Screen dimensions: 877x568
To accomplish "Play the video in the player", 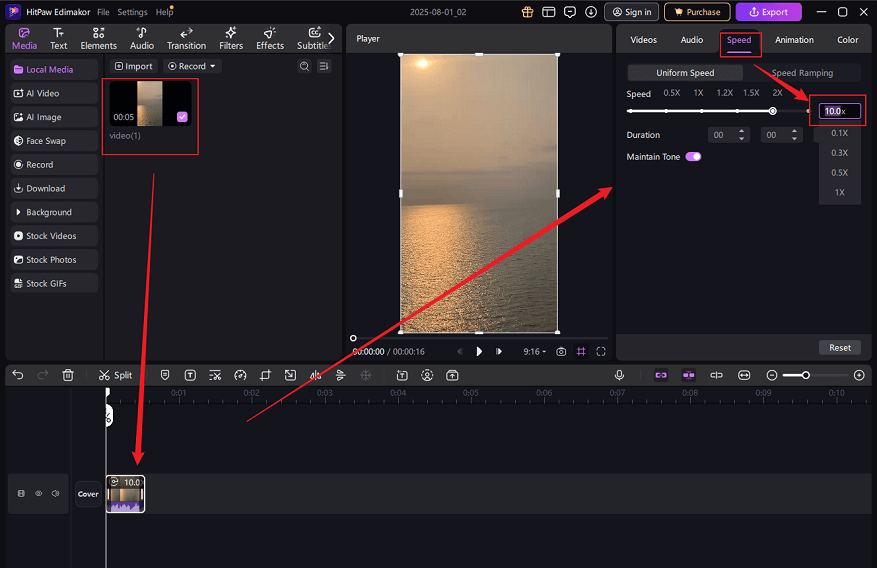I will (479, 352).
